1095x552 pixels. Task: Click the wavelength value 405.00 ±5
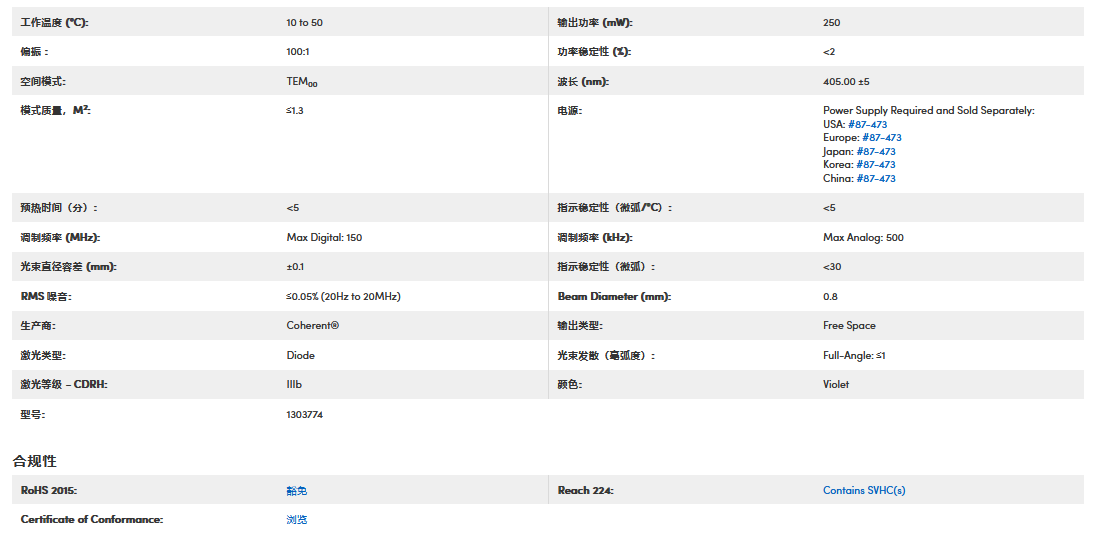846,82
